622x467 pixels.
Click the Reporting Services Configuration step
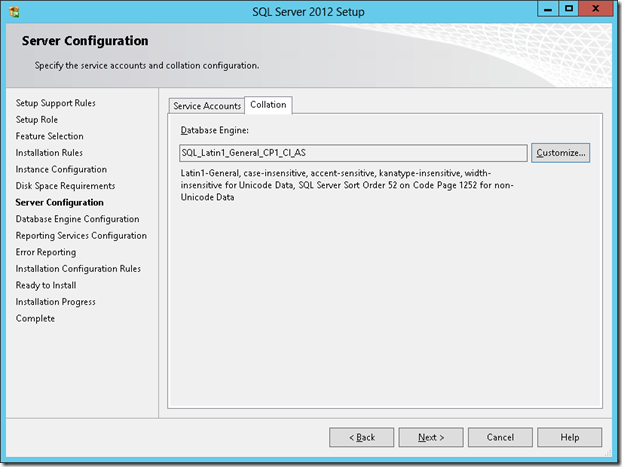81,236
